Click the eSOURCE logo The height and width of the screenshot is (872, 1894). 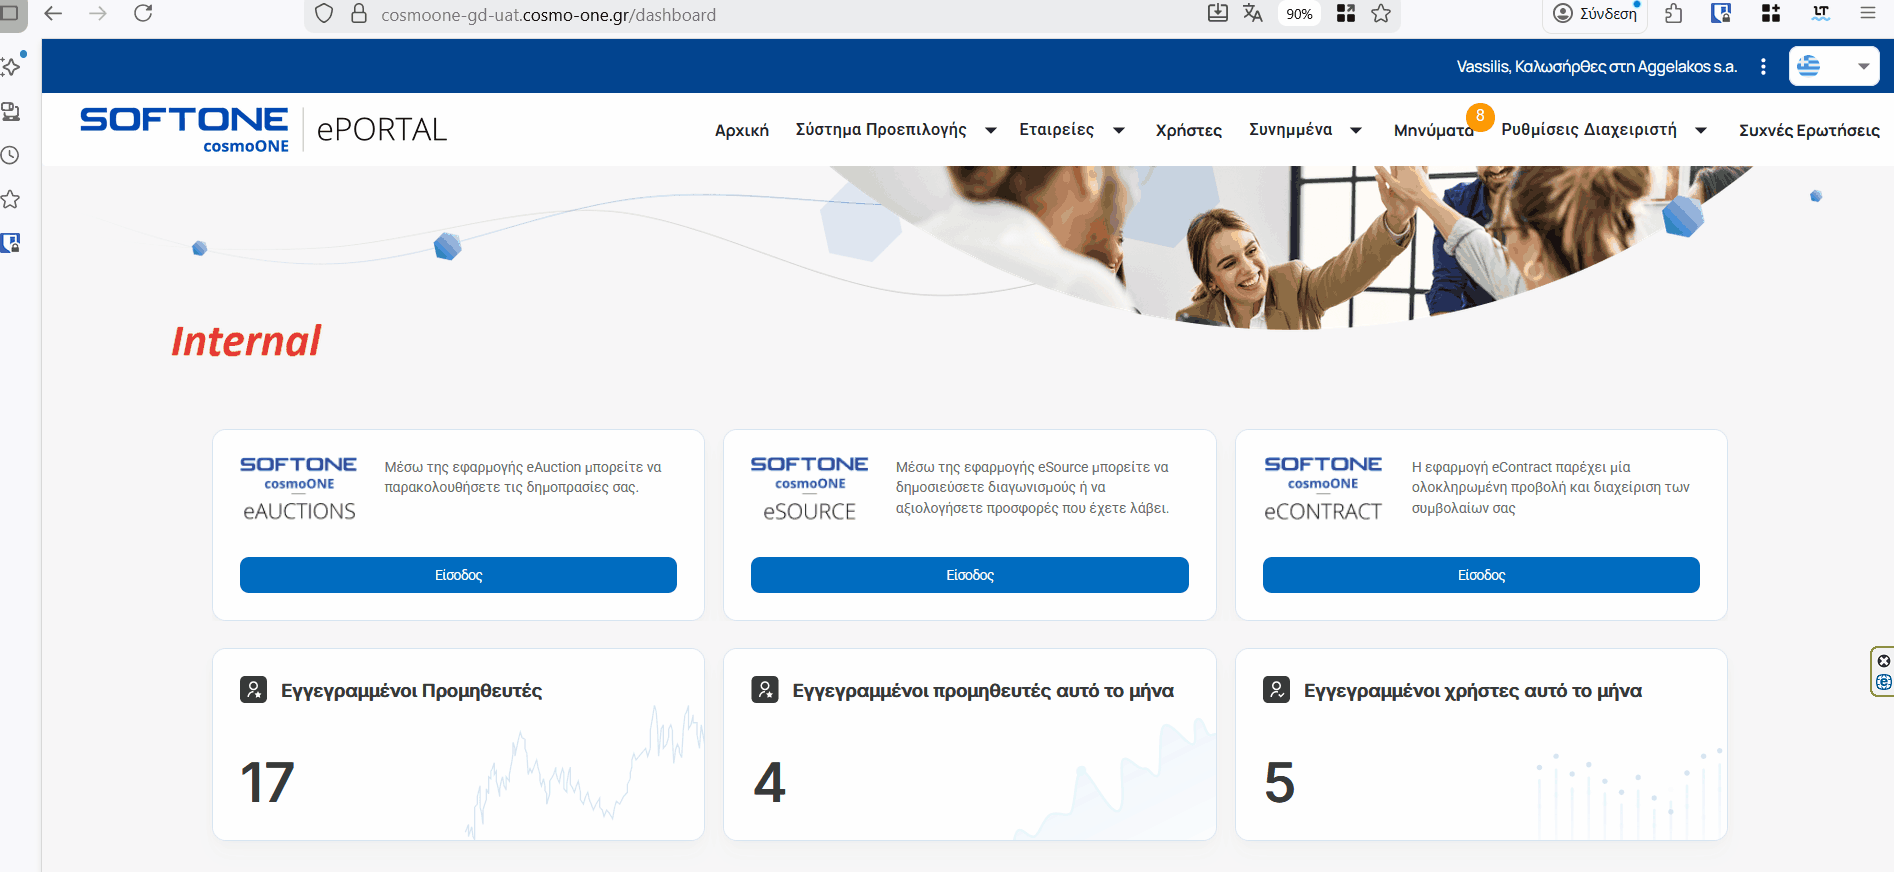coord(810,489)
